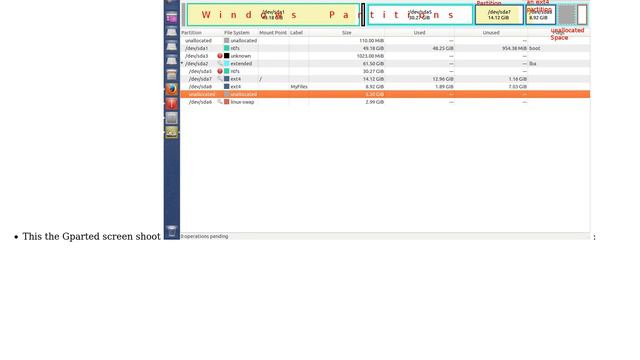Select the /dev/sda2 extended partition row
640x360 pixels.
385,64
